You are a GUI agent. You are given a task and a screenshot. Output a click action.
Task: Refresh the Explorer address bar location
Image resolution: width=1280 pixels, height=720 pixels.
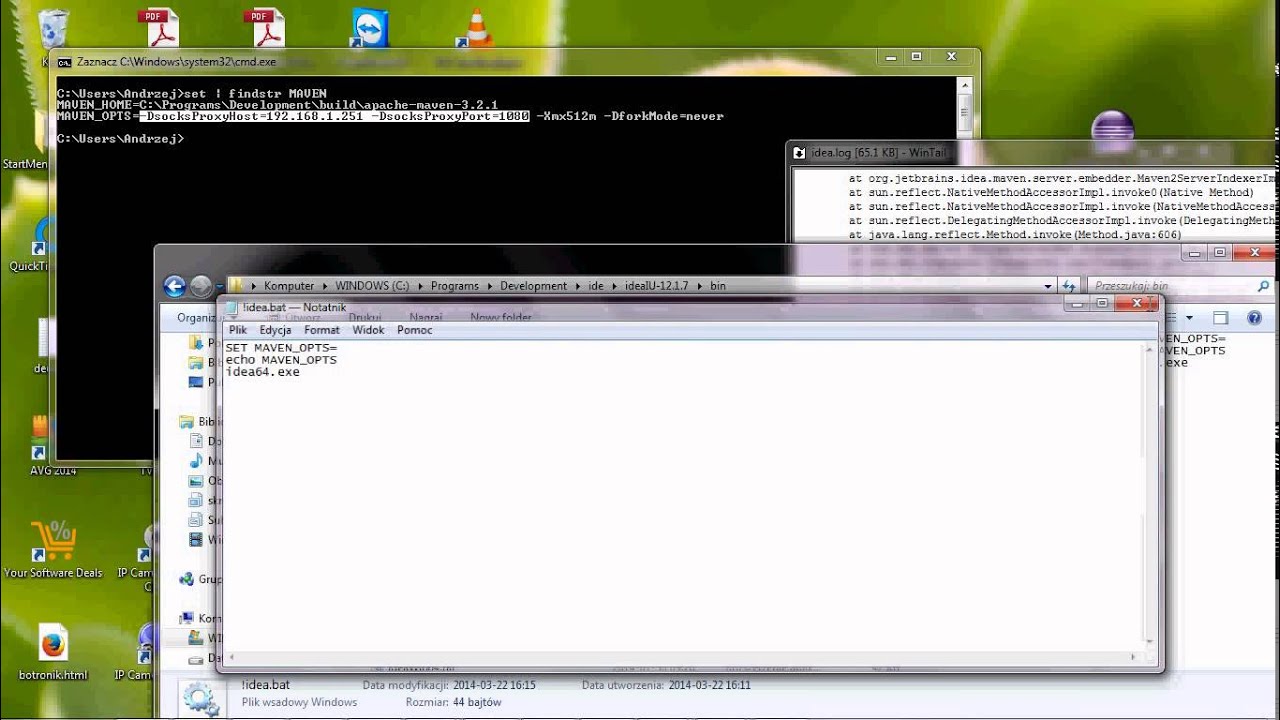tap(1069, 286)
